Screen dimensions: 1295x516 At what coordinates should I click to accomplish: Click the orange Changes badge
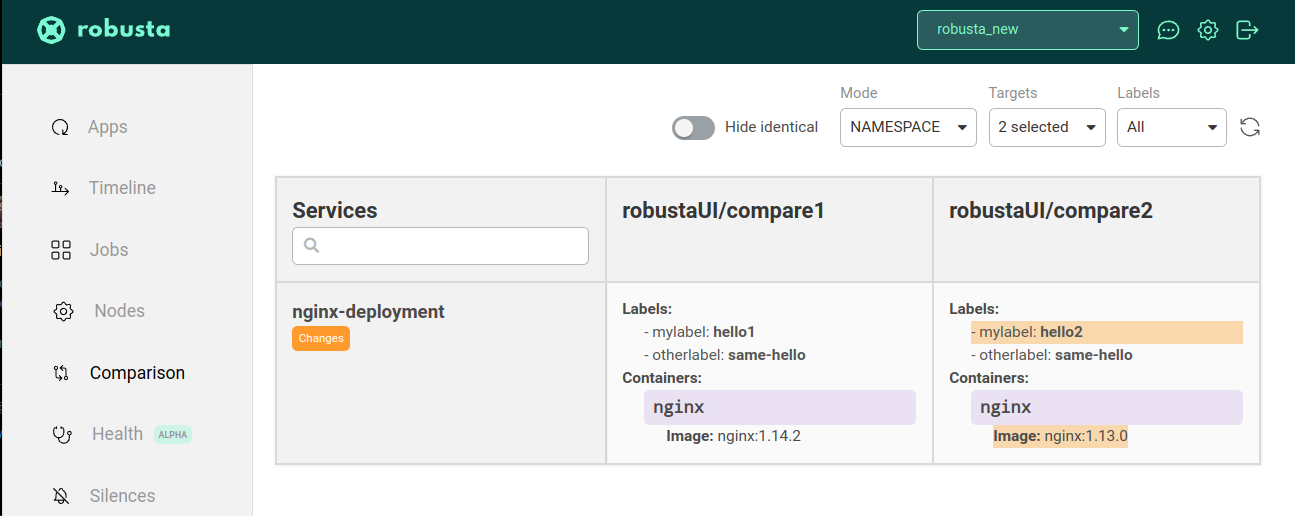(x=321, y=338)
